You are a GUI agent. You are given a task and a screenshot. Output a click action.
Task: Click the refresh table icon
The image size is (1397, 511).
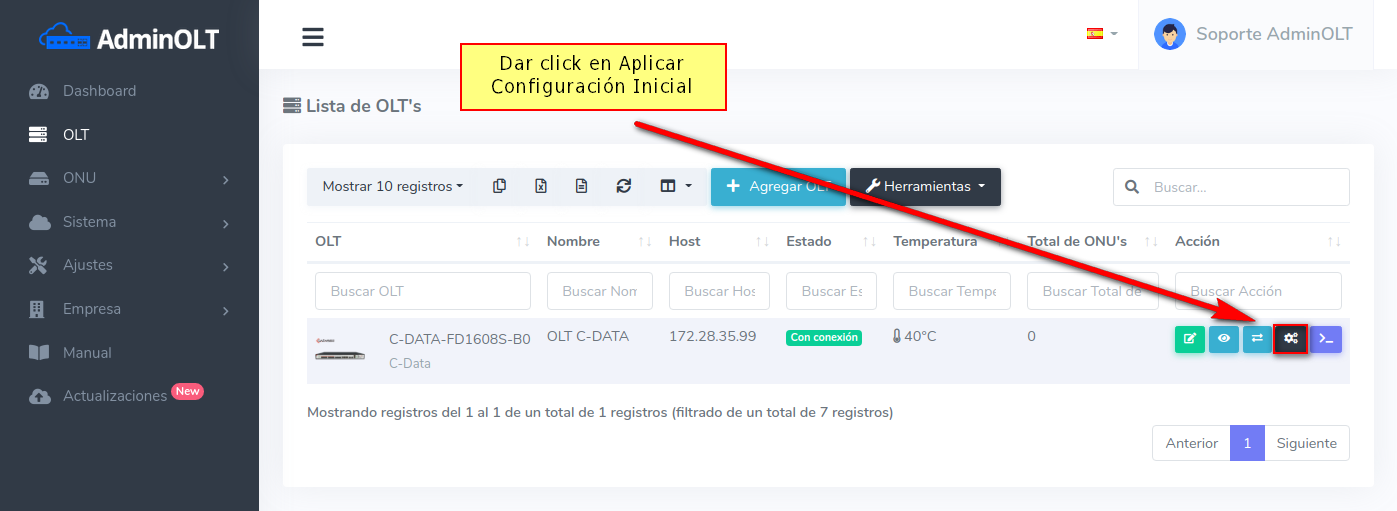[624, 186]
